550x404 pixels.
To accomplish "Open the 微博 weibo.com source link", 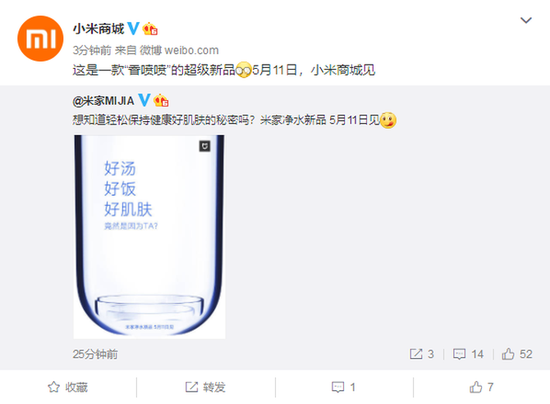I will (179, 50).
